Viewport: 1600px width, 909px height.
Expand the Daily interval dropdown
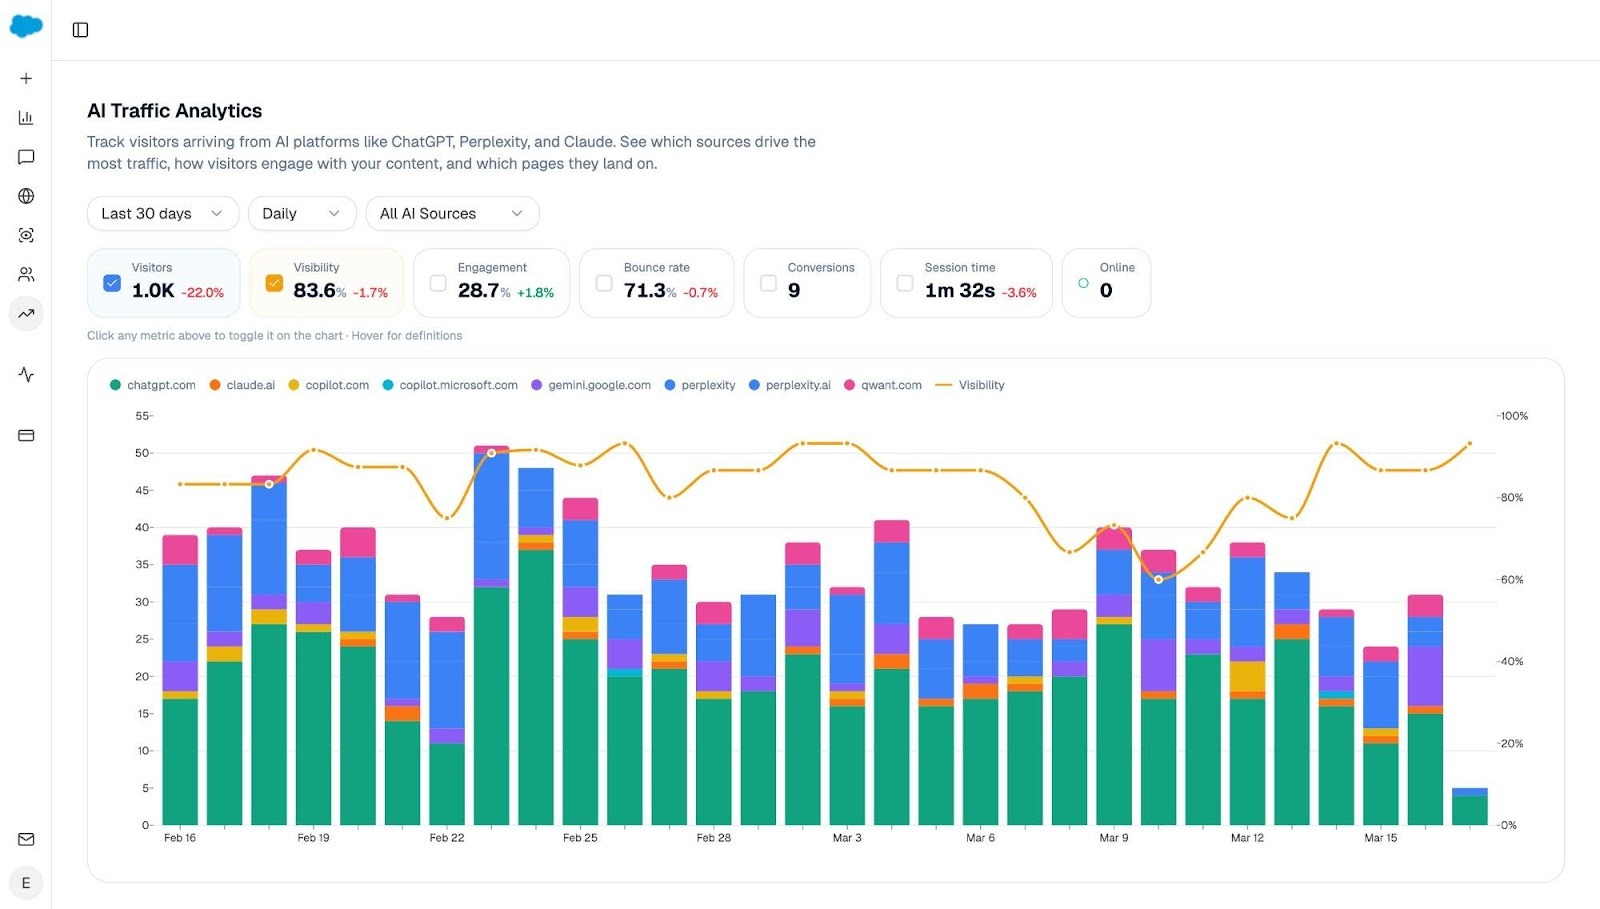coord(301,213)
